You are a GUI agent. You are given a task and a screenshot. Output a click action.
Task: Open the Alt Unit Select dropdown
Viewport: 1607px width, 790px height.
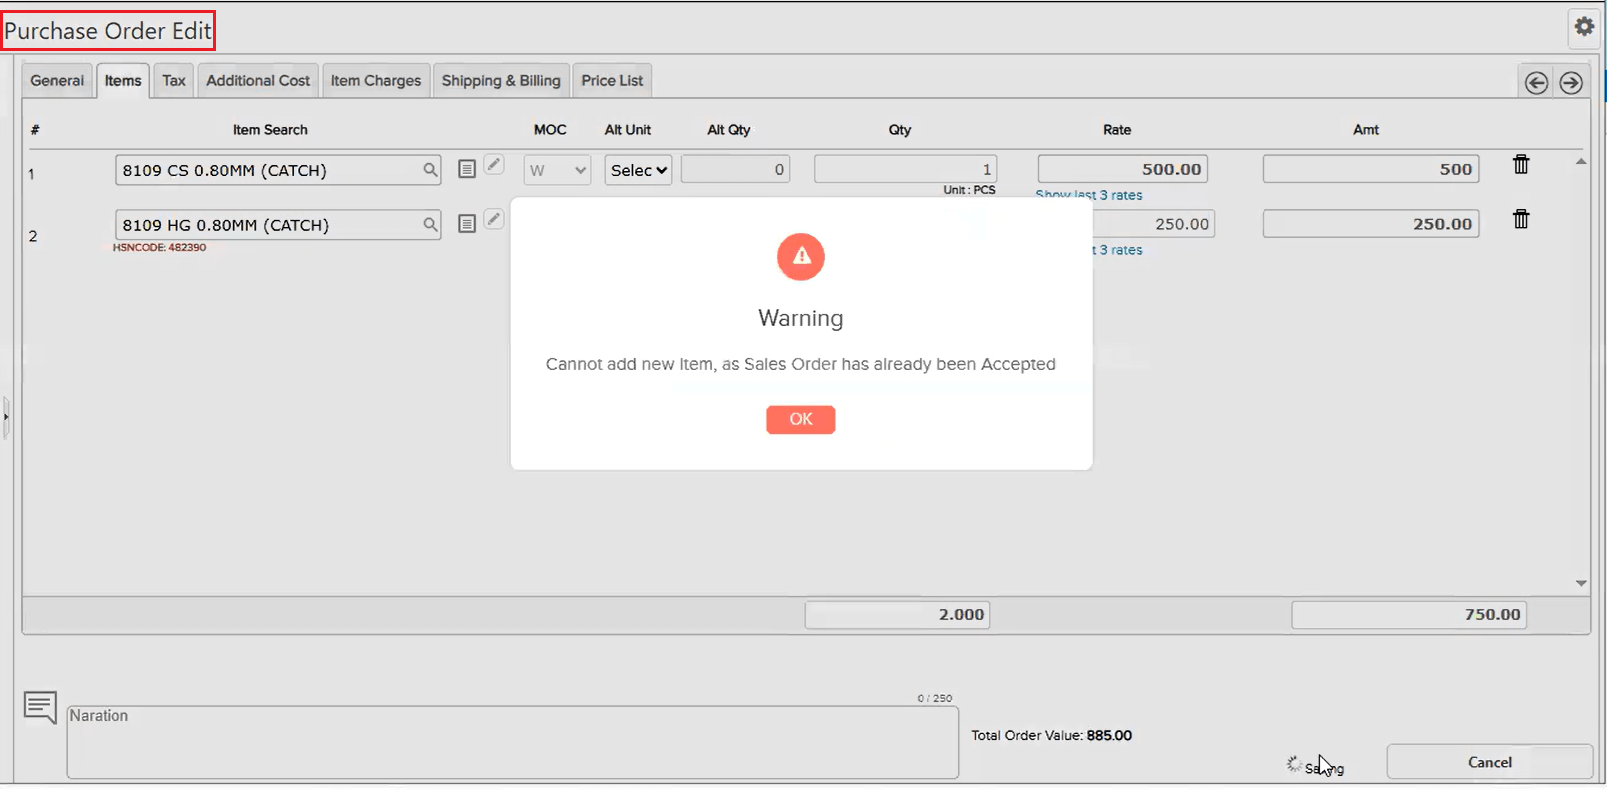tap(638, 170)
